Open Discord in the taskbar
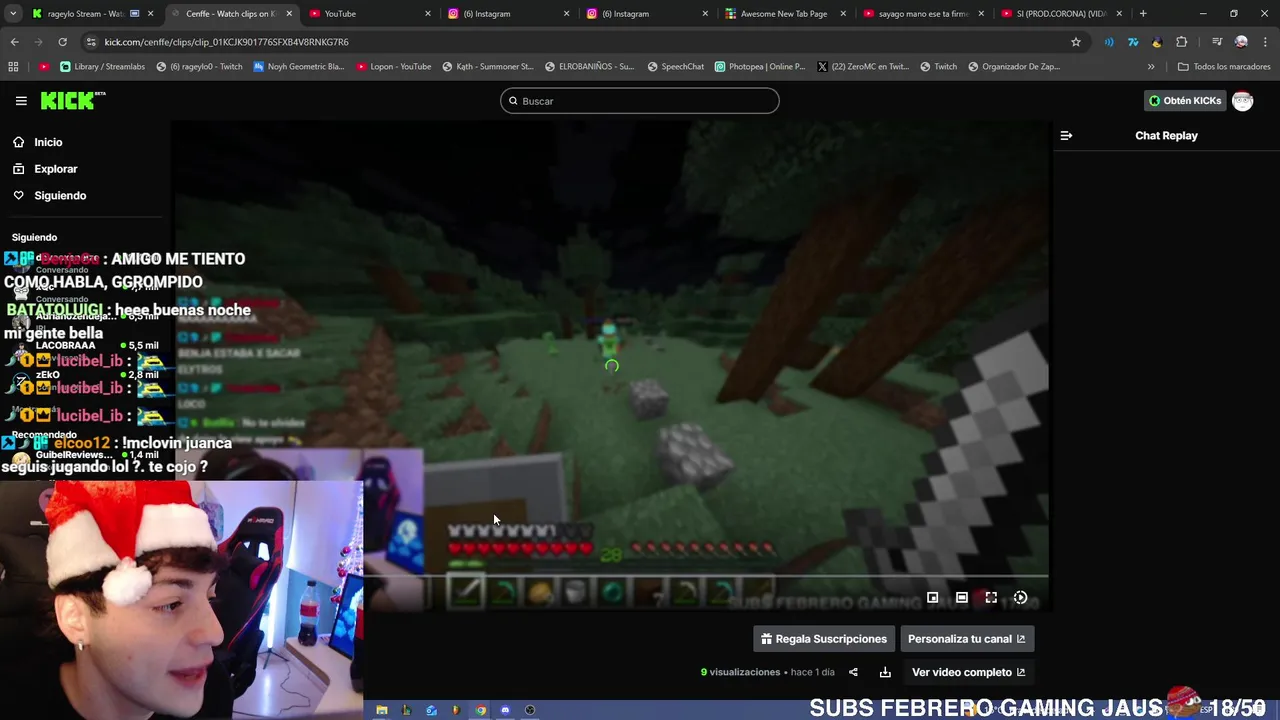This screenshot has width=1280, height=720. [505, 710]
